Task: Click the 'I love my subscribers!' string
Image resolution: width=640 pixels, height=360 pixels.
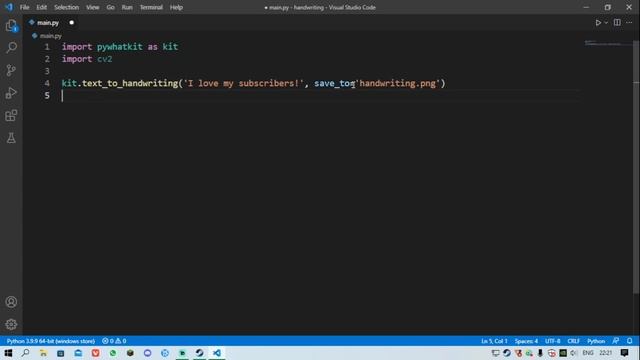Action: [x=243, y=83]
